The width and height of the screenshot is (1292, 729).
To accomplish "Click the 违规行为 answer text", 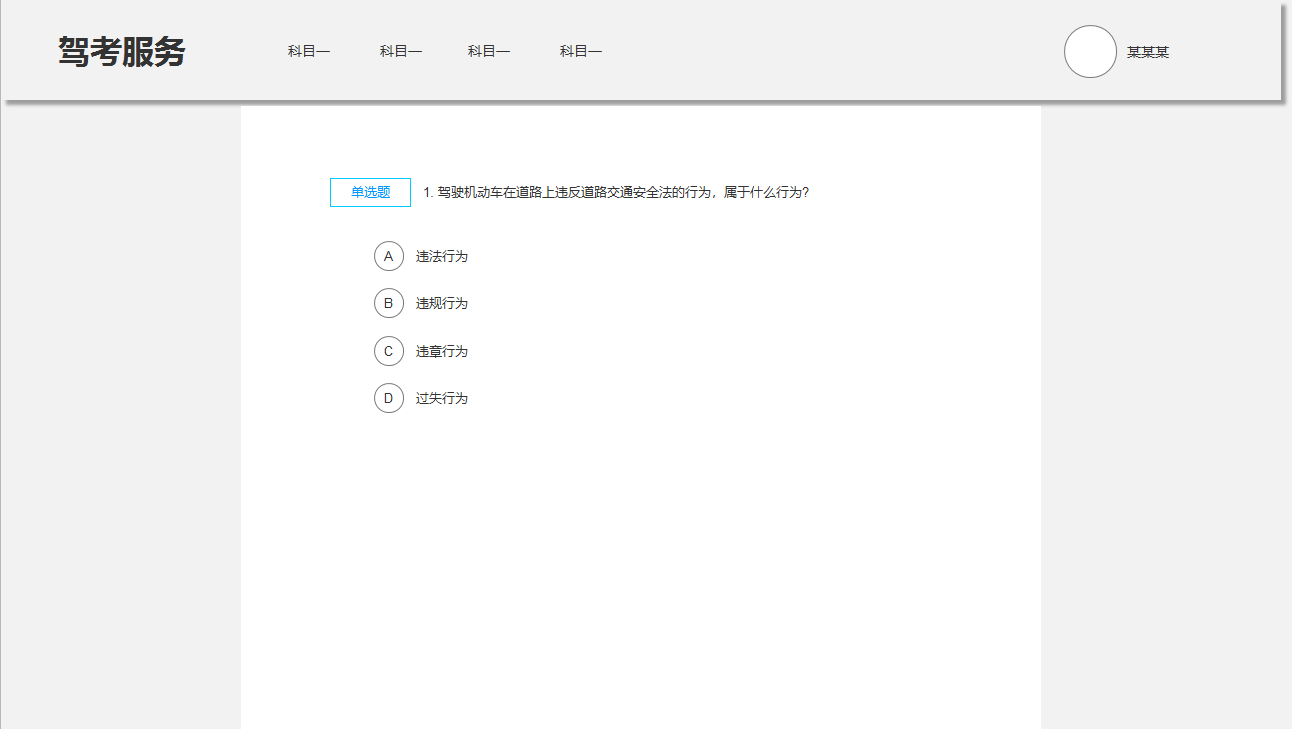I will coord(442,303).
